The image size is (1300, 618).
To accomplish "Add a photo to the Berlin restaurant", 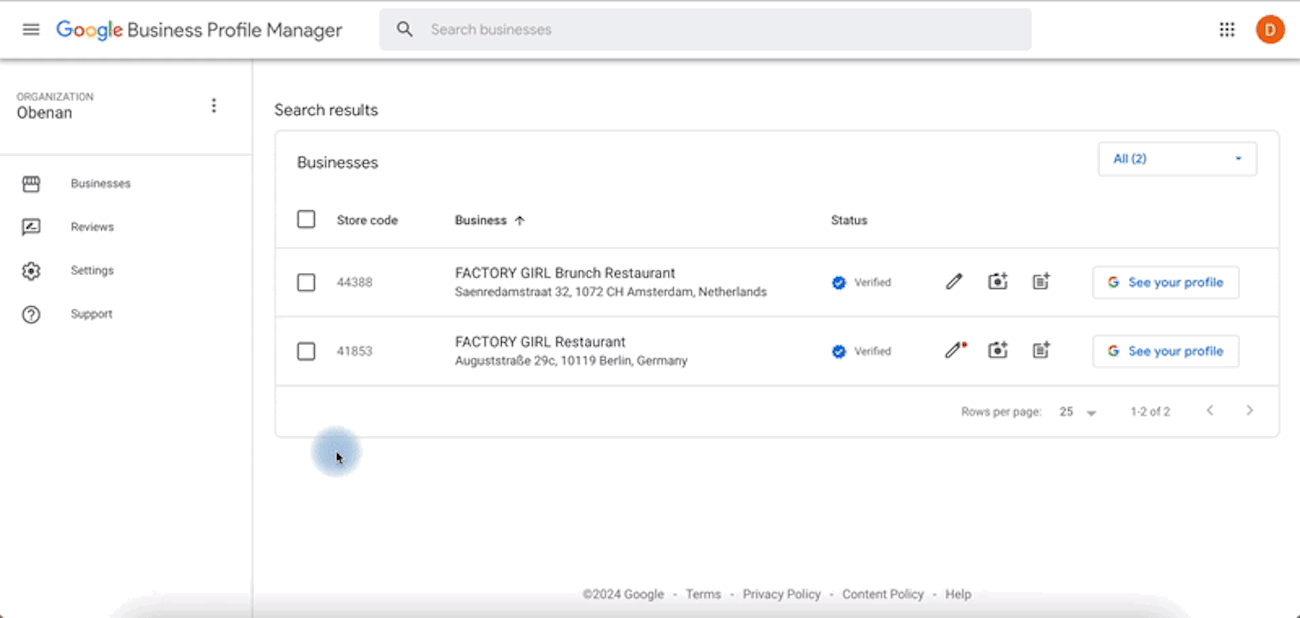I will tap(997, 351).
